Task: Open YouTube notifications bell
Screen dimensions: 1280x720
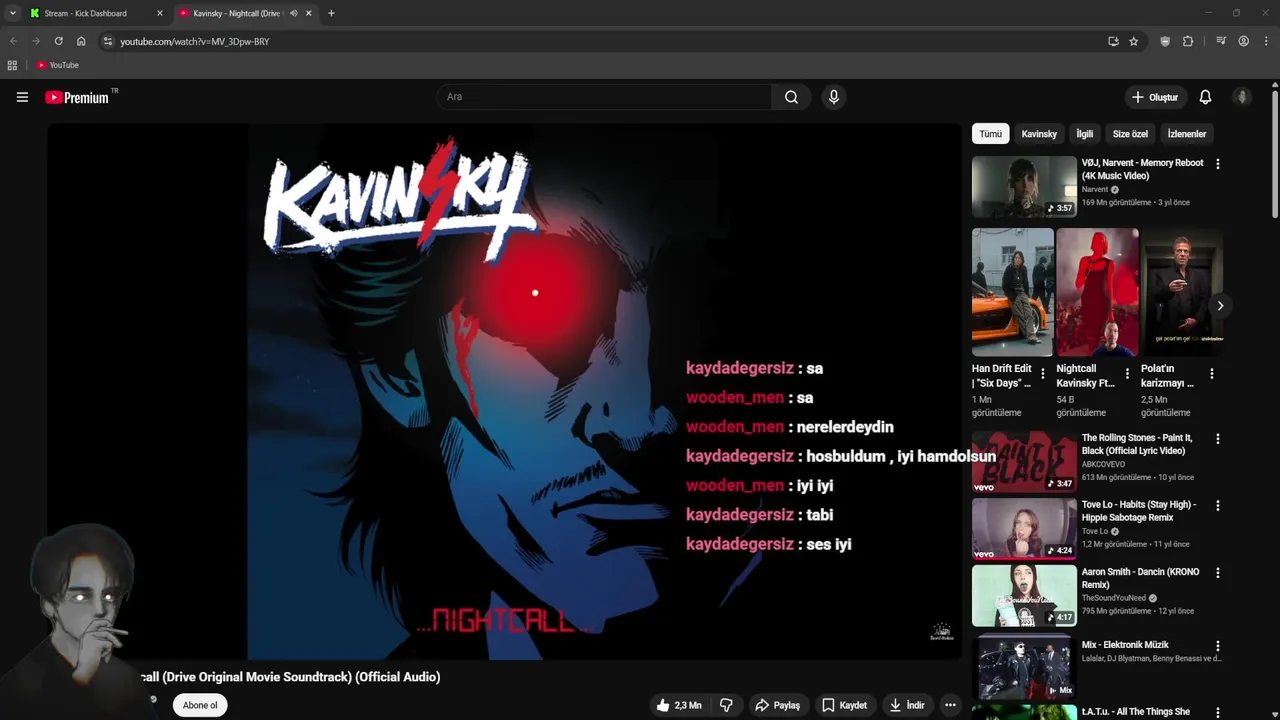Action: tap(1205, 97)
